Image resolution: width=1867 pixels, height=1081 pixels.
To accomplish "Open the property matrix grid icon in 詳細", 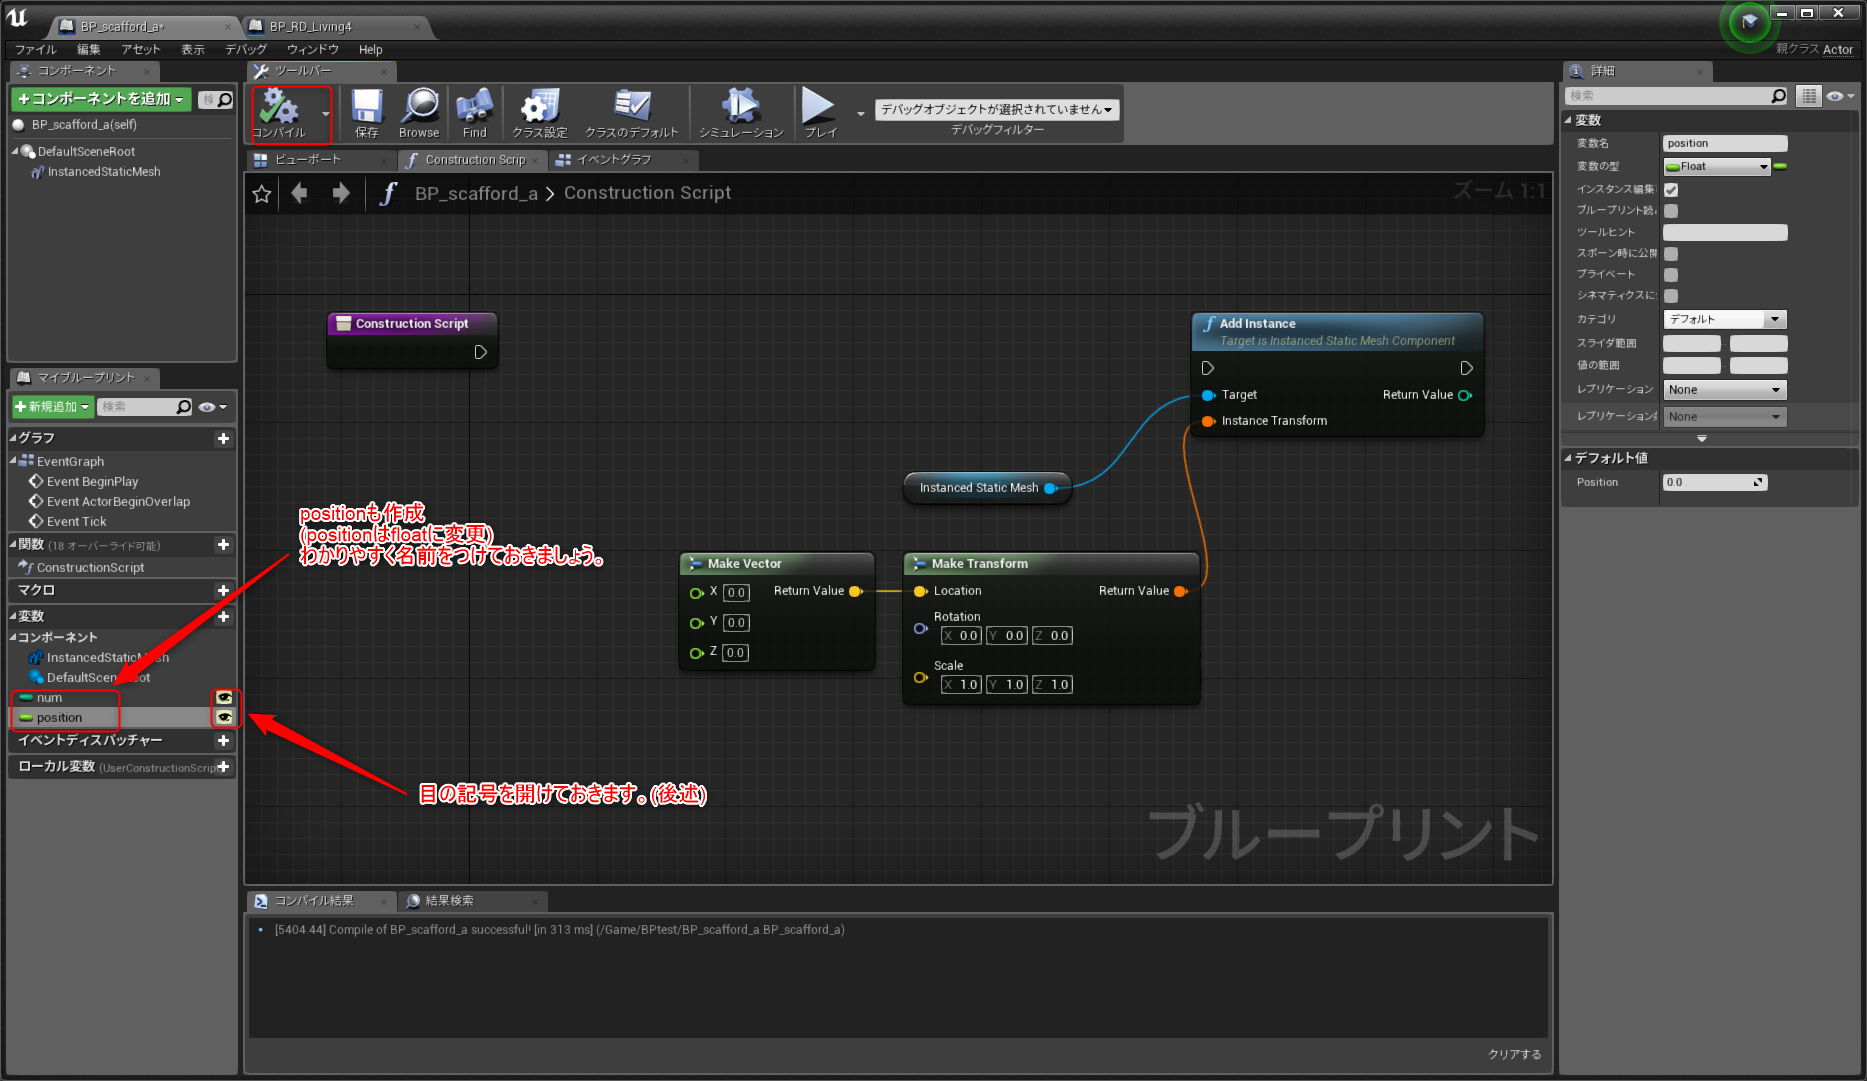I will pos(1809,96).
